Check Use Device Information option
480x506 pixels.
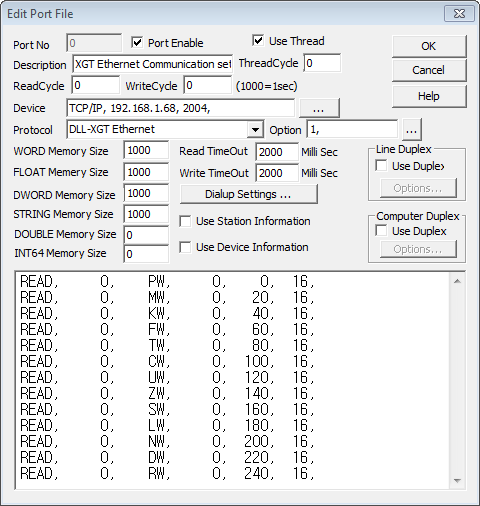coord(185,247)
